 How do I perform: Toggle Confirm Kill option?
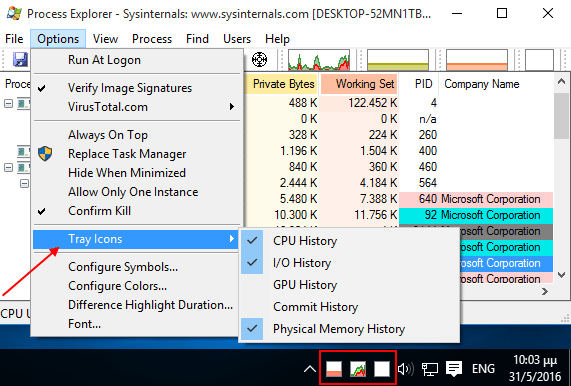pyautogui.click(x=137, y=211)
